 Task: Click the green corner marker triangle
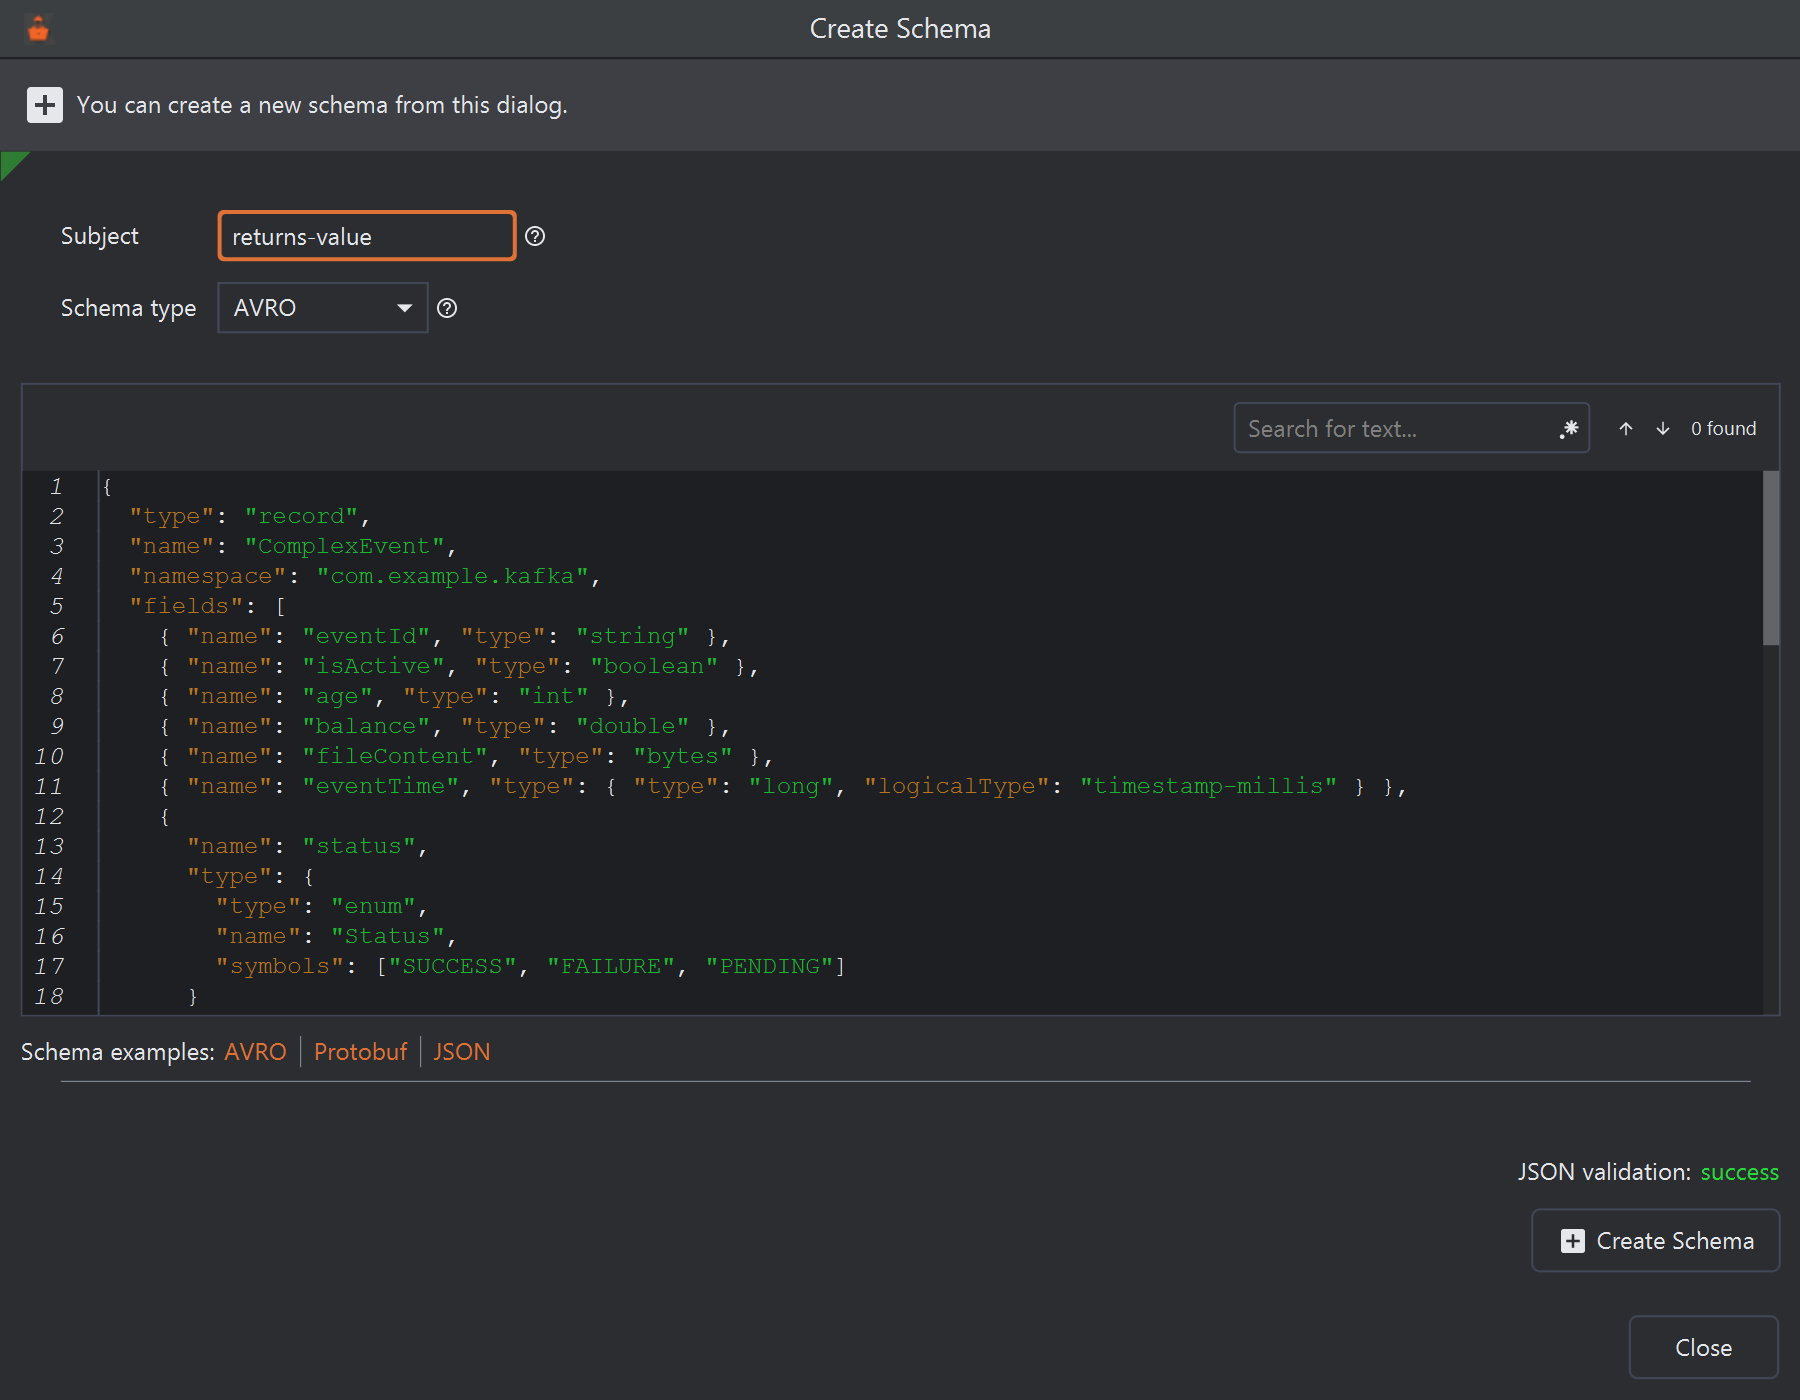coord(12,162)
